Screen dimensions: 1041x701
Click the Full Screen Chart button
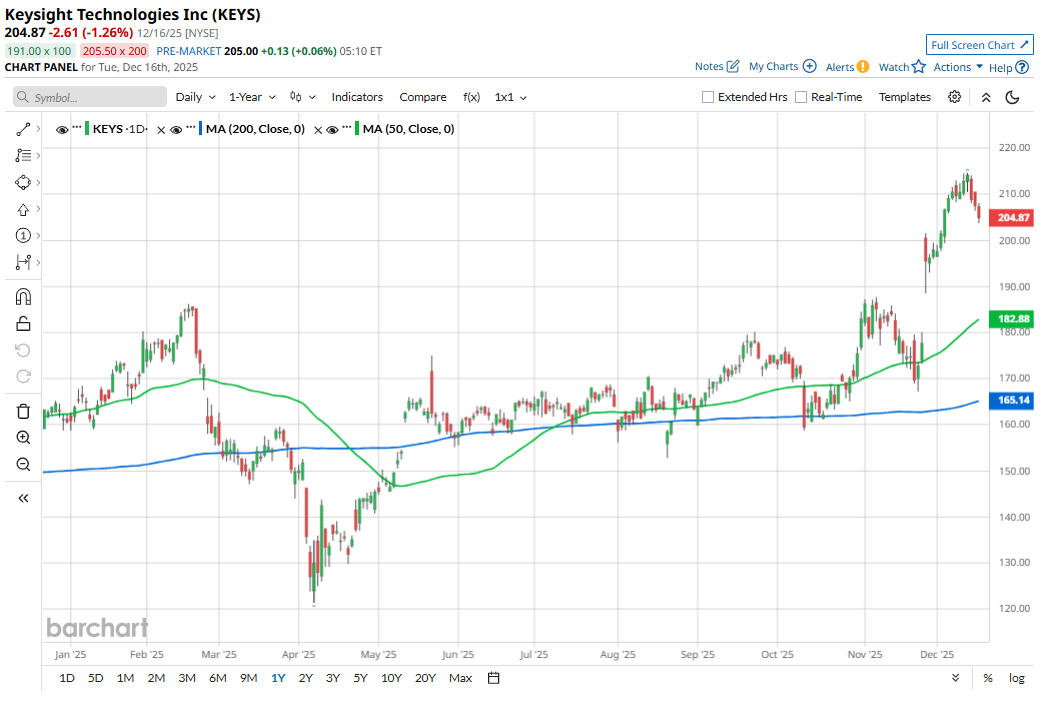pyautogui.click(x=979, y=45)
